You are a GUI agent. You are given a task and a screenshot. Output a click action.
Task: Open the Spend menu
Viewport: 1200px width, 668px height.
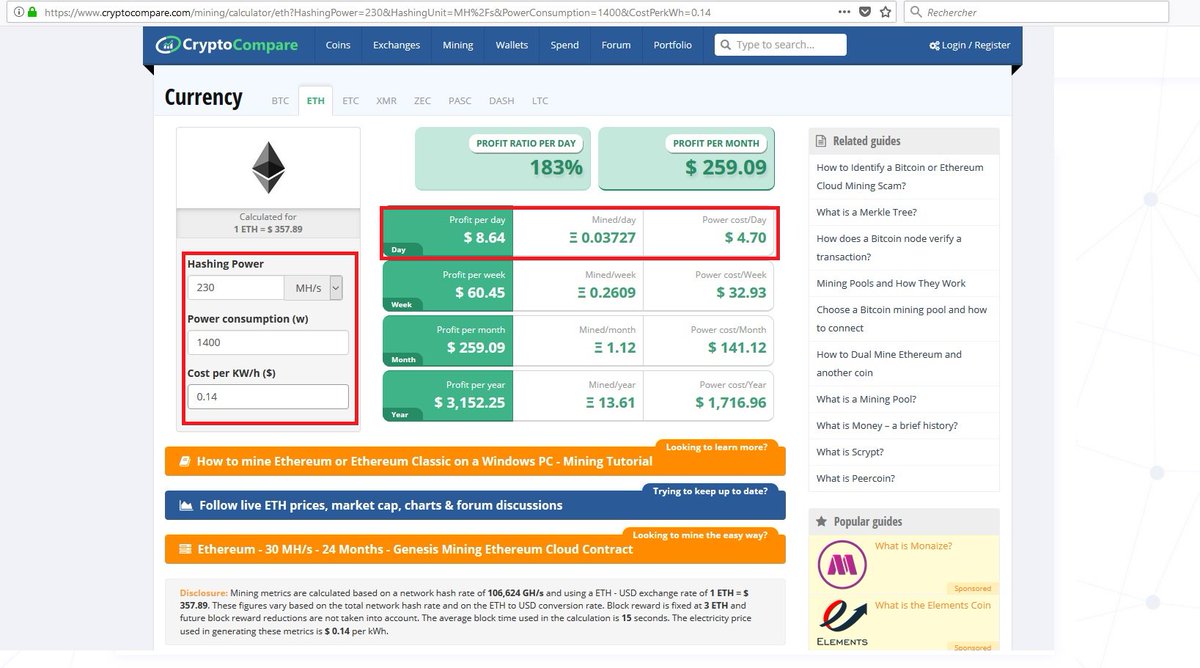(564, 45)
